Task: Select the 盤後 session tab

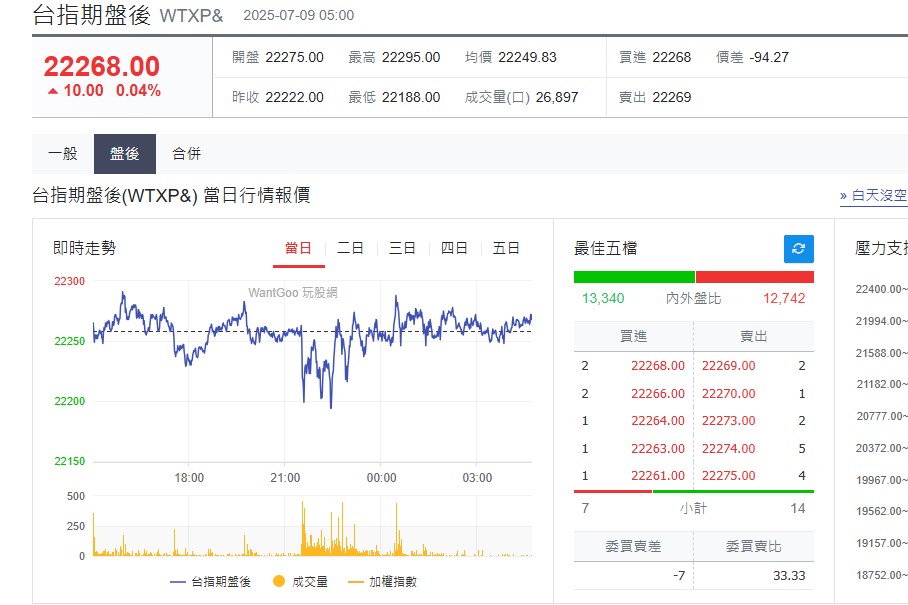Action: point(125,154)
